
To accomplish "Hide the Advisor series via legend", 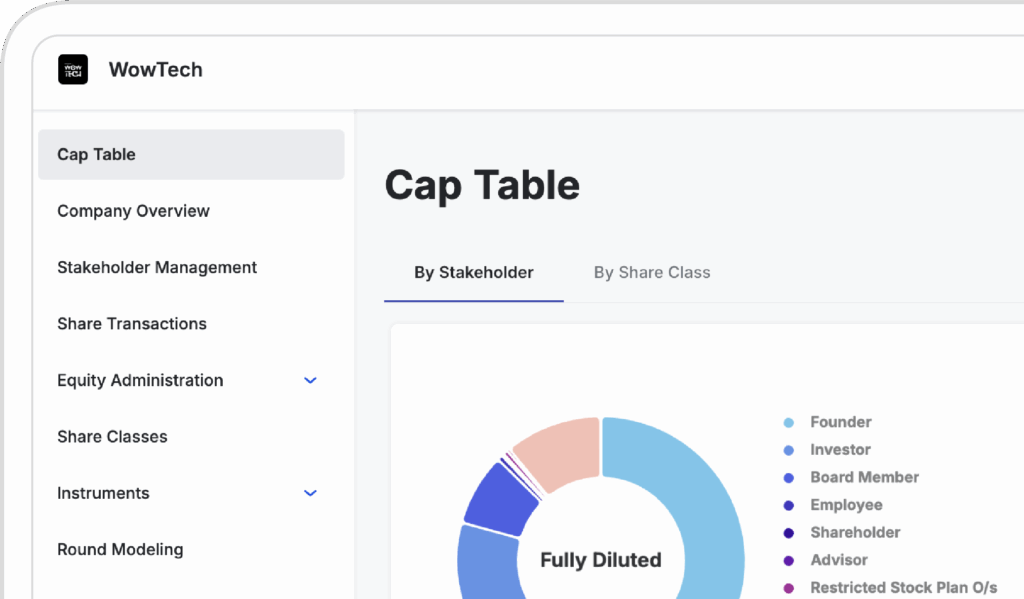I will point(838,560).
